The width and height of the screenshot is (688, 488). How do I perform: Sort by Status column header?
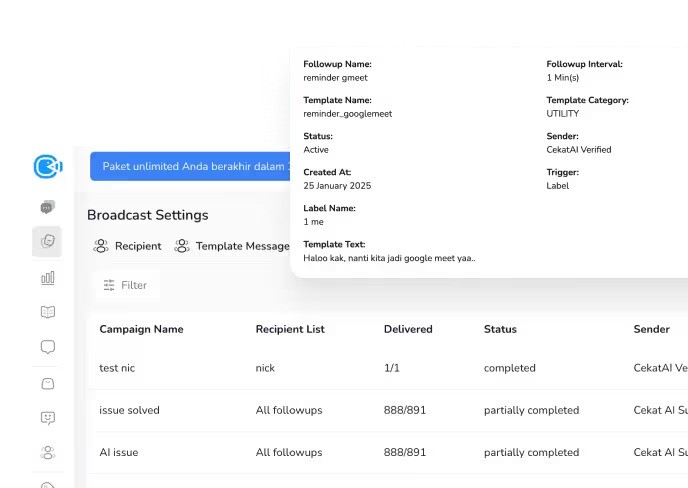[500, 329]
